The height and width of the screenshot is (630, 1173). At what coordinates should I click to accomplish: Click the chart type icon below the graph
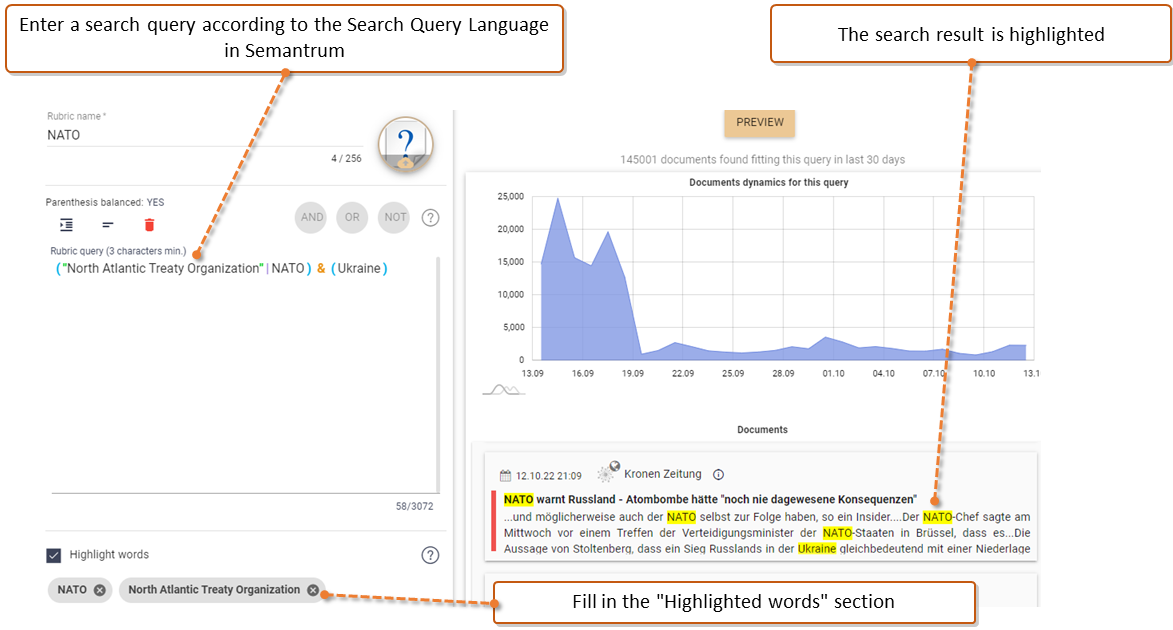[503, 390]
